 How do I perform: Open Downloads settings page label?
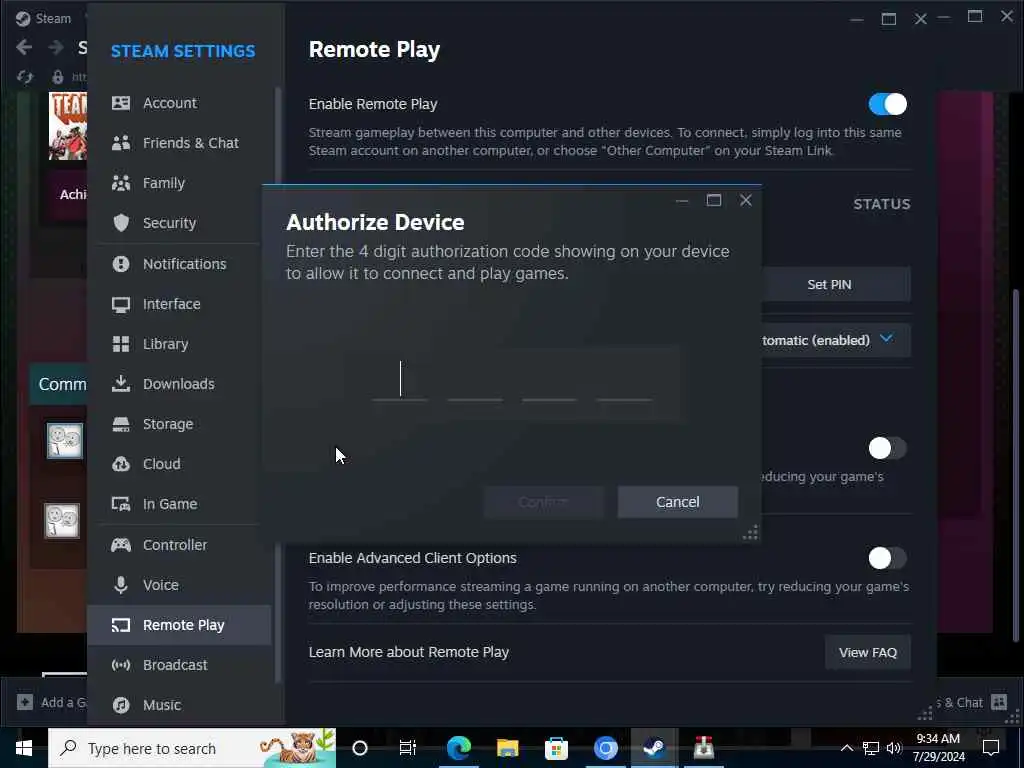pyautogui.click(x=179, y=384)
